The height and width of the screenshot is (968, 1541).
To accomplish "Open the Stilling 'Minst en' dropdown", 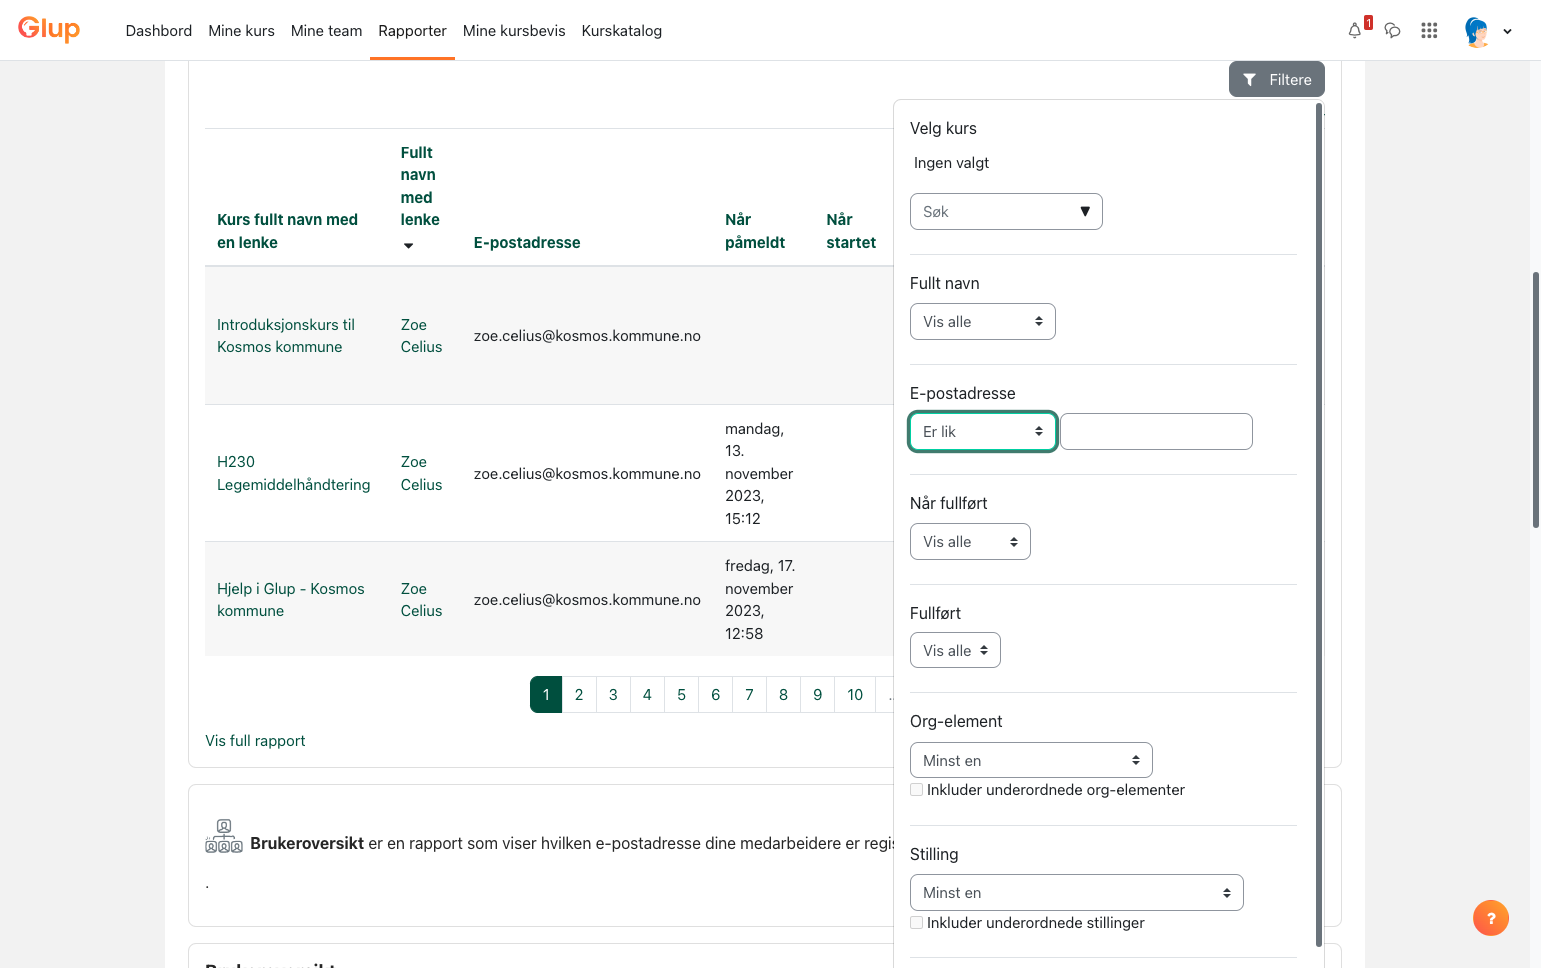I will (1076, 893).
